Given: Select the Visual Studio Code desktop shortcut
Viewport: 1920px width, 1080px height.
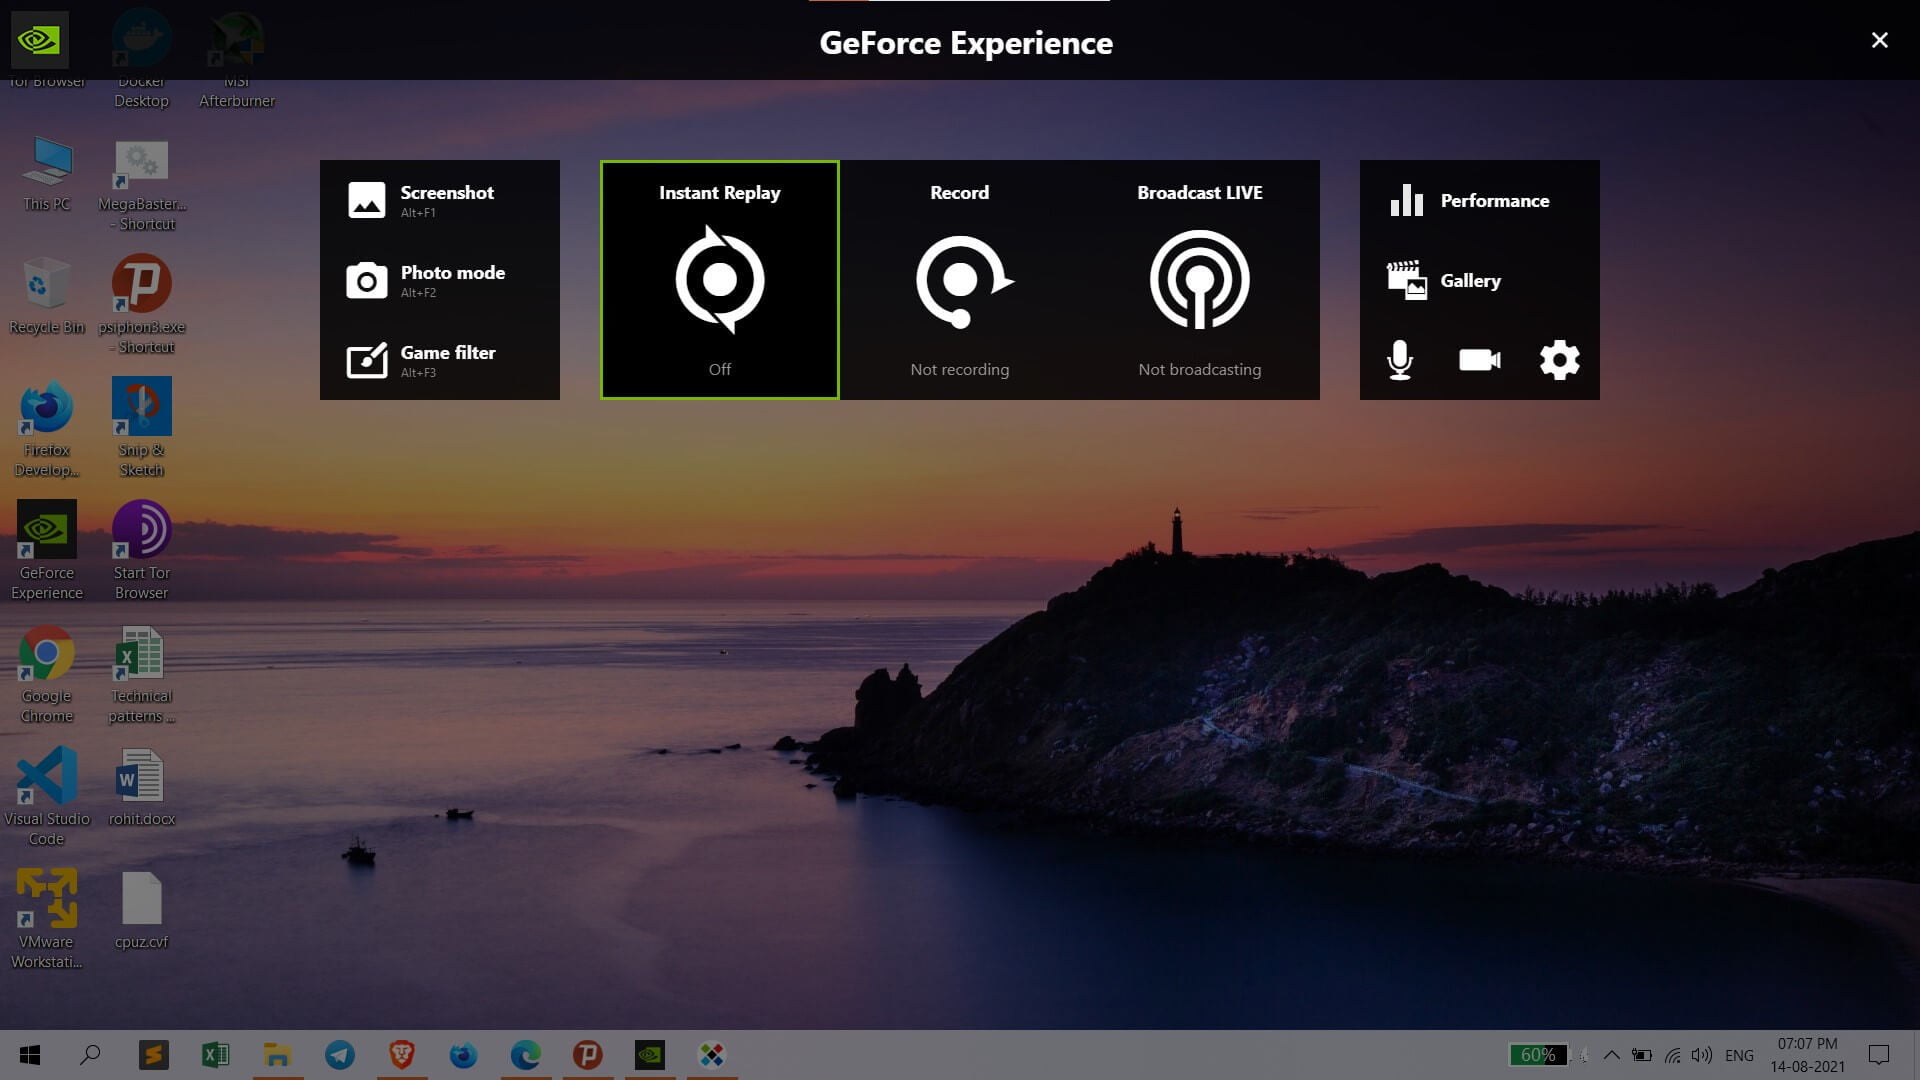Looking at the screenshot, I should (47, 797).
